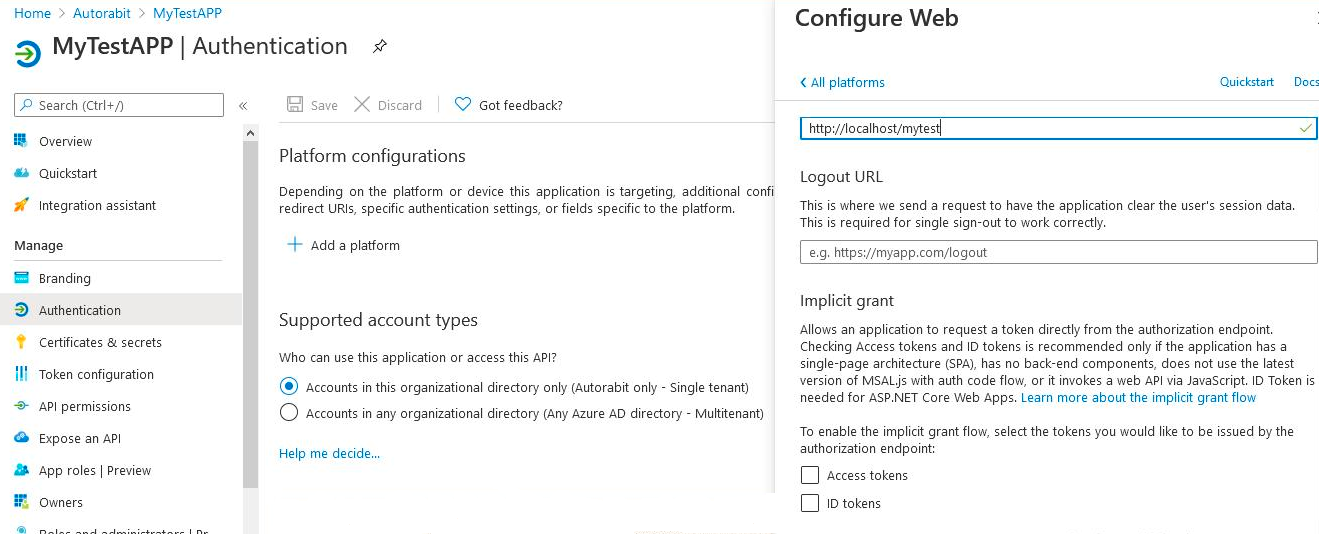Click the Overview grid icon in the sidebar
The width and height of the screenshot is (1319, 534).
pos(21,141)
